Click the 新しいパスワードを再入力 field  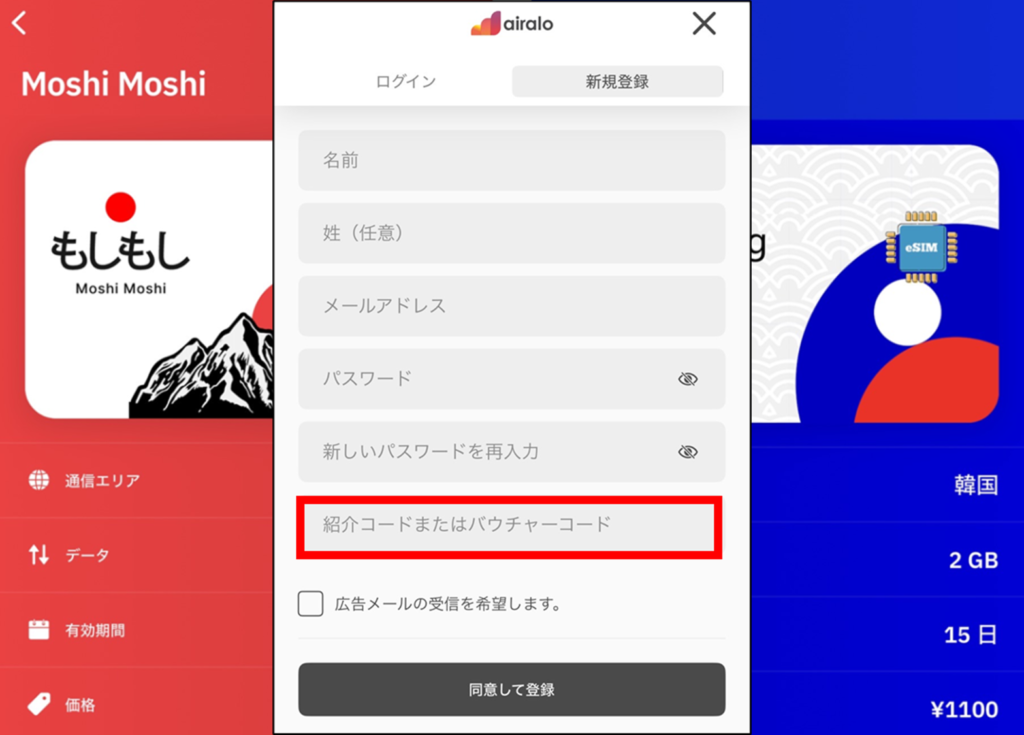[x=512, y=451]
